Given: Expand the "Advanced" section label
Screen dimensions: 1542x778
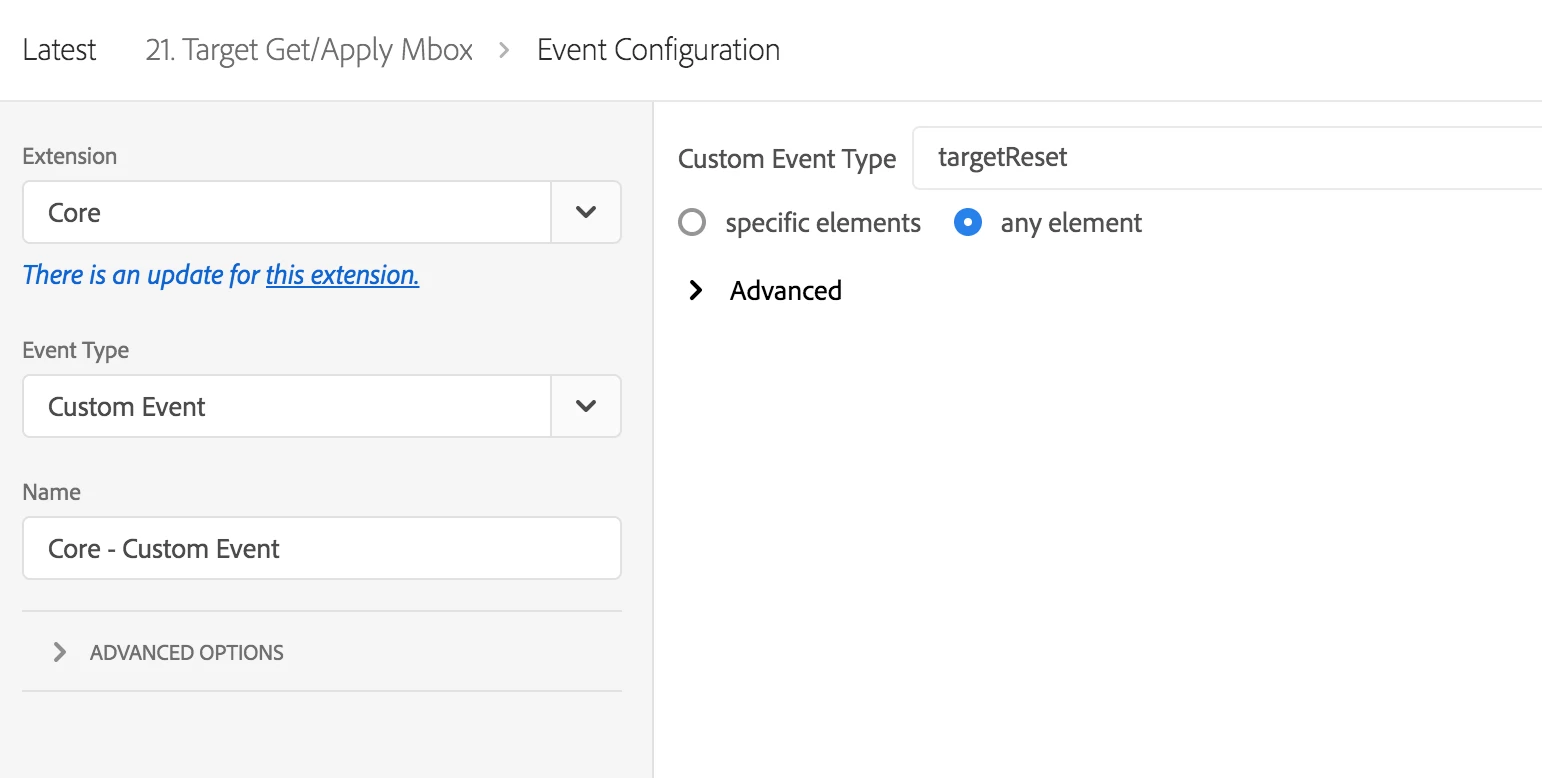Looking at the screenshot, I should coord(786,291).
